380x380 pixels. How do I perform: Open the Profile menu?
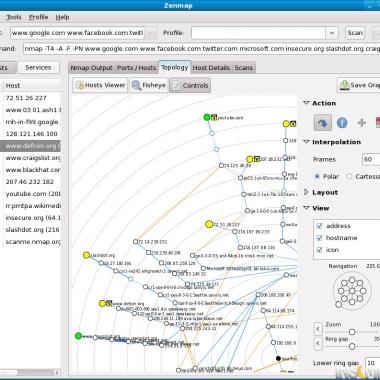pyautogui.click(x=38, y=17)
